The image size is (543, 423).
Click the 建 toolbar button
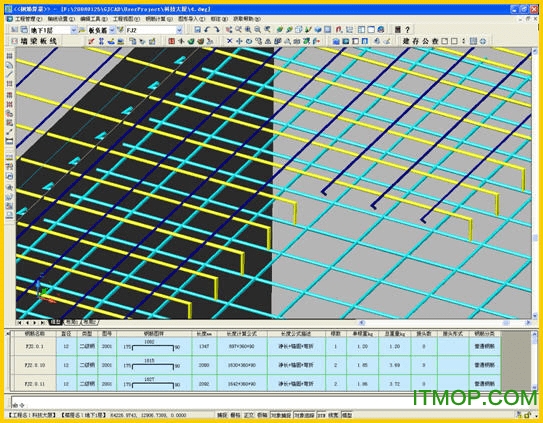(x=406, y=41)
